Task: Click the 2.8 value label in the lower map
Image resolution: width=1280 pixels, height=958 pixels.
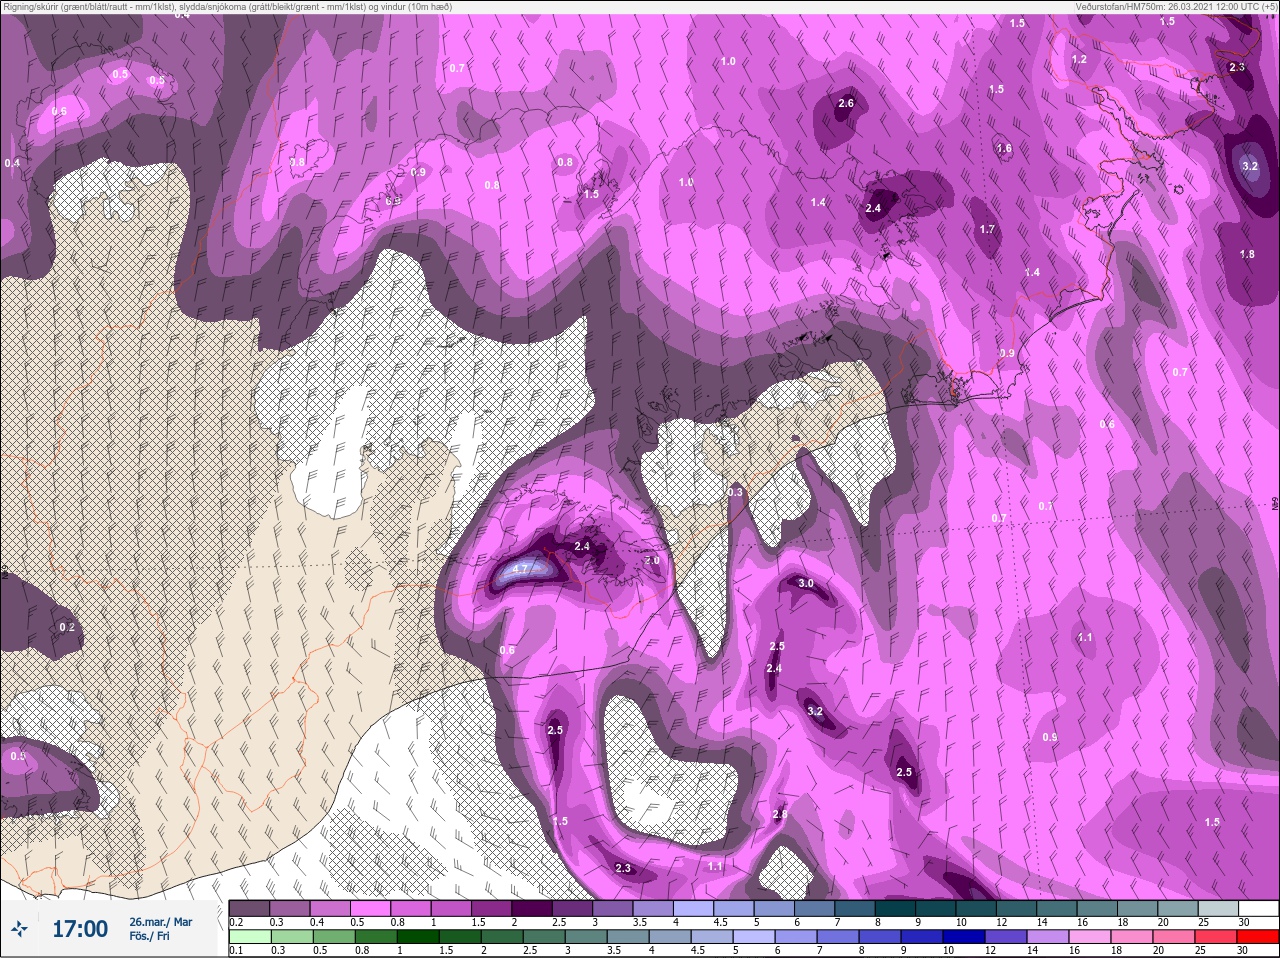Action: [780, 815]
